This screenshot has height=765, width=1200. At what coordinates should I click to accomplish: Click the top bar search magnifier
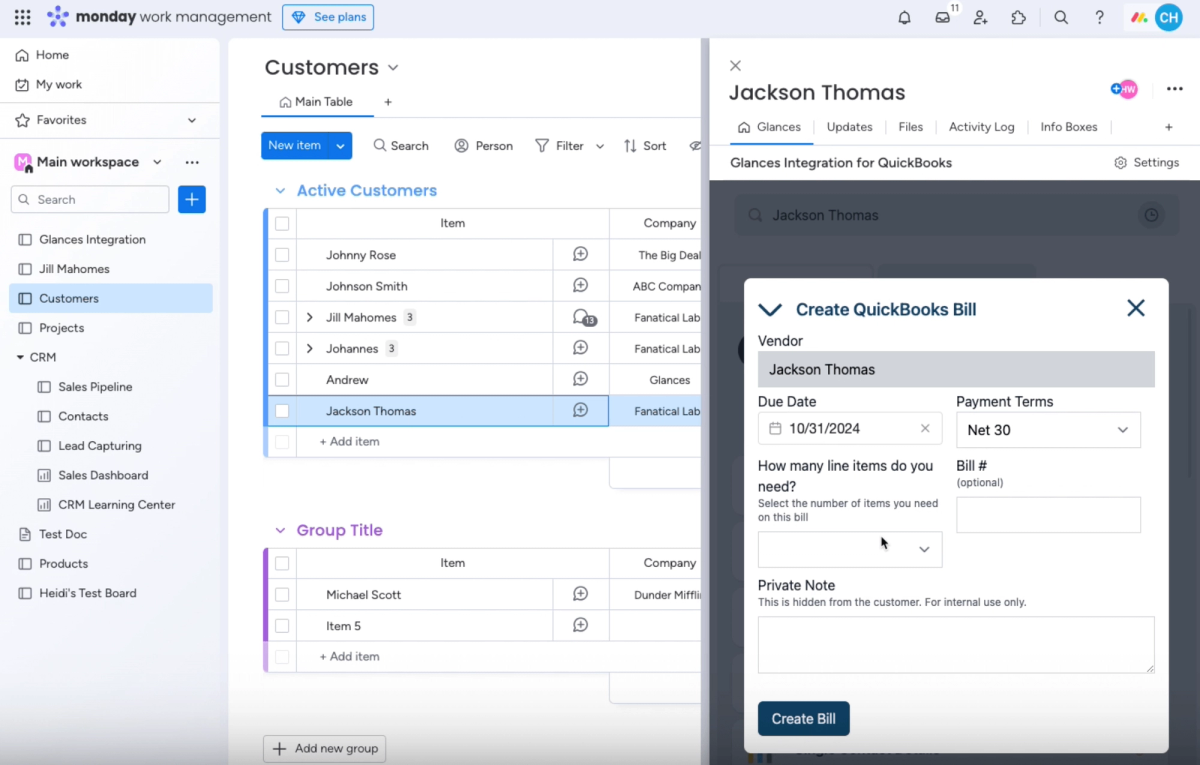[x=1061, y=17]
